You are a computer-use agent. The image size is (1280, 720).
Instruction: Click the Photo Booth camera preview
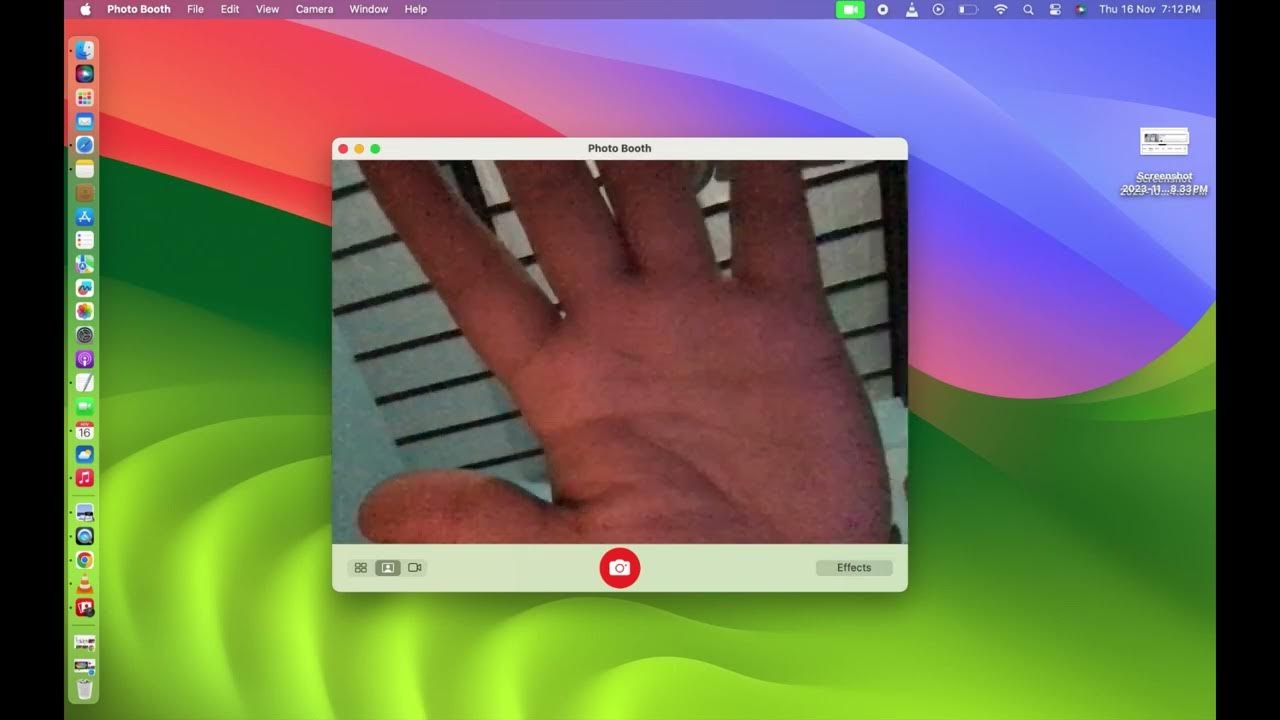click(620, 352)
